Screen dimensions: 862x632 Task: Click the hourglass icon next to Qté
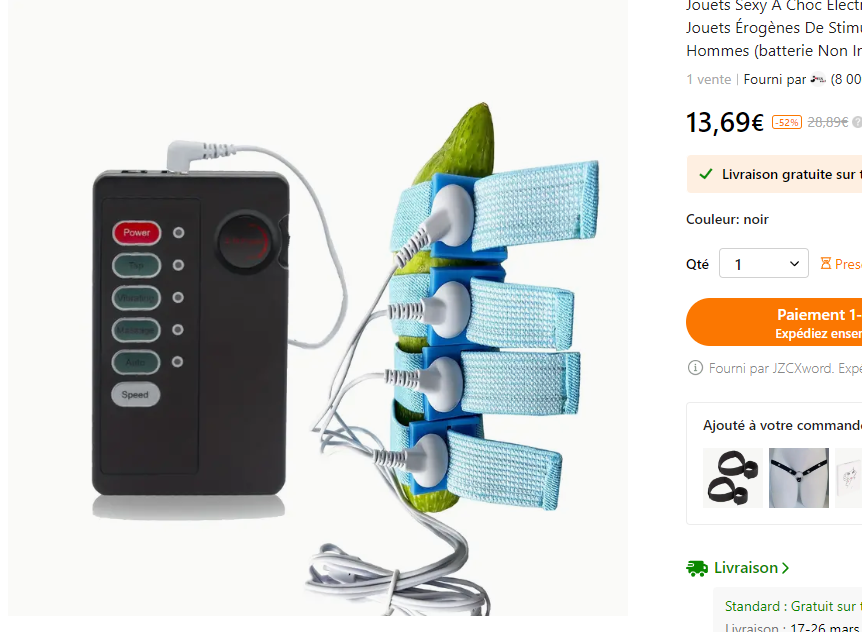(x=825, y=264)
